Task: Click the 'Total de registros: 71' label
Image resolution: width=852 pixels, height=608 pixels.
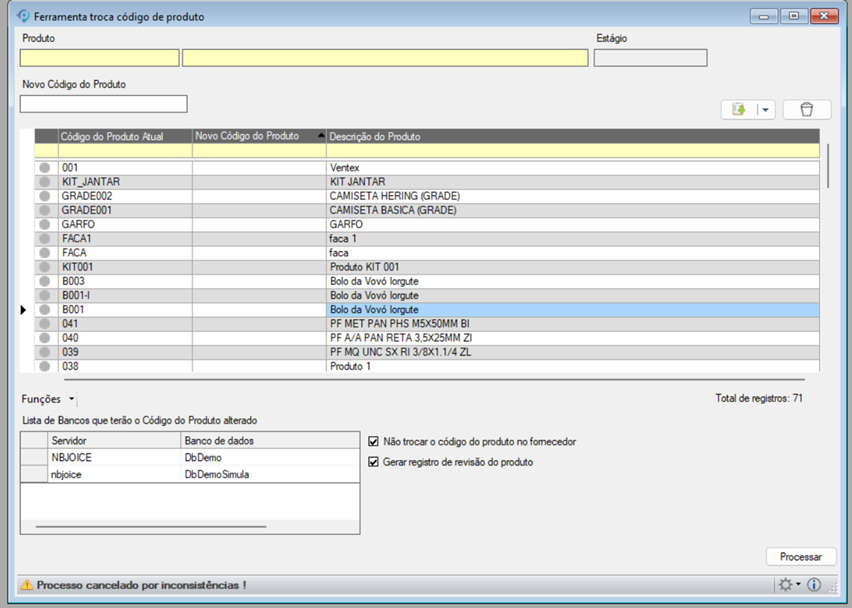Action: tap(759, 398)
